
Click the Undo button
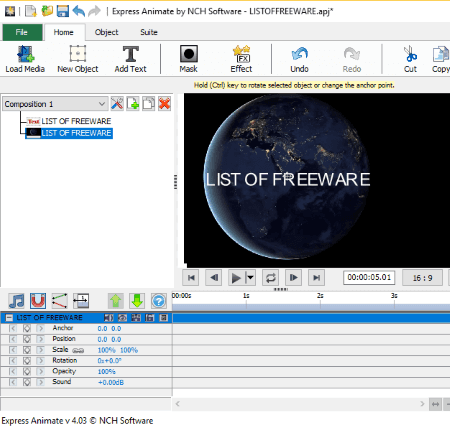pyautogui.click(x=299, y=59)
